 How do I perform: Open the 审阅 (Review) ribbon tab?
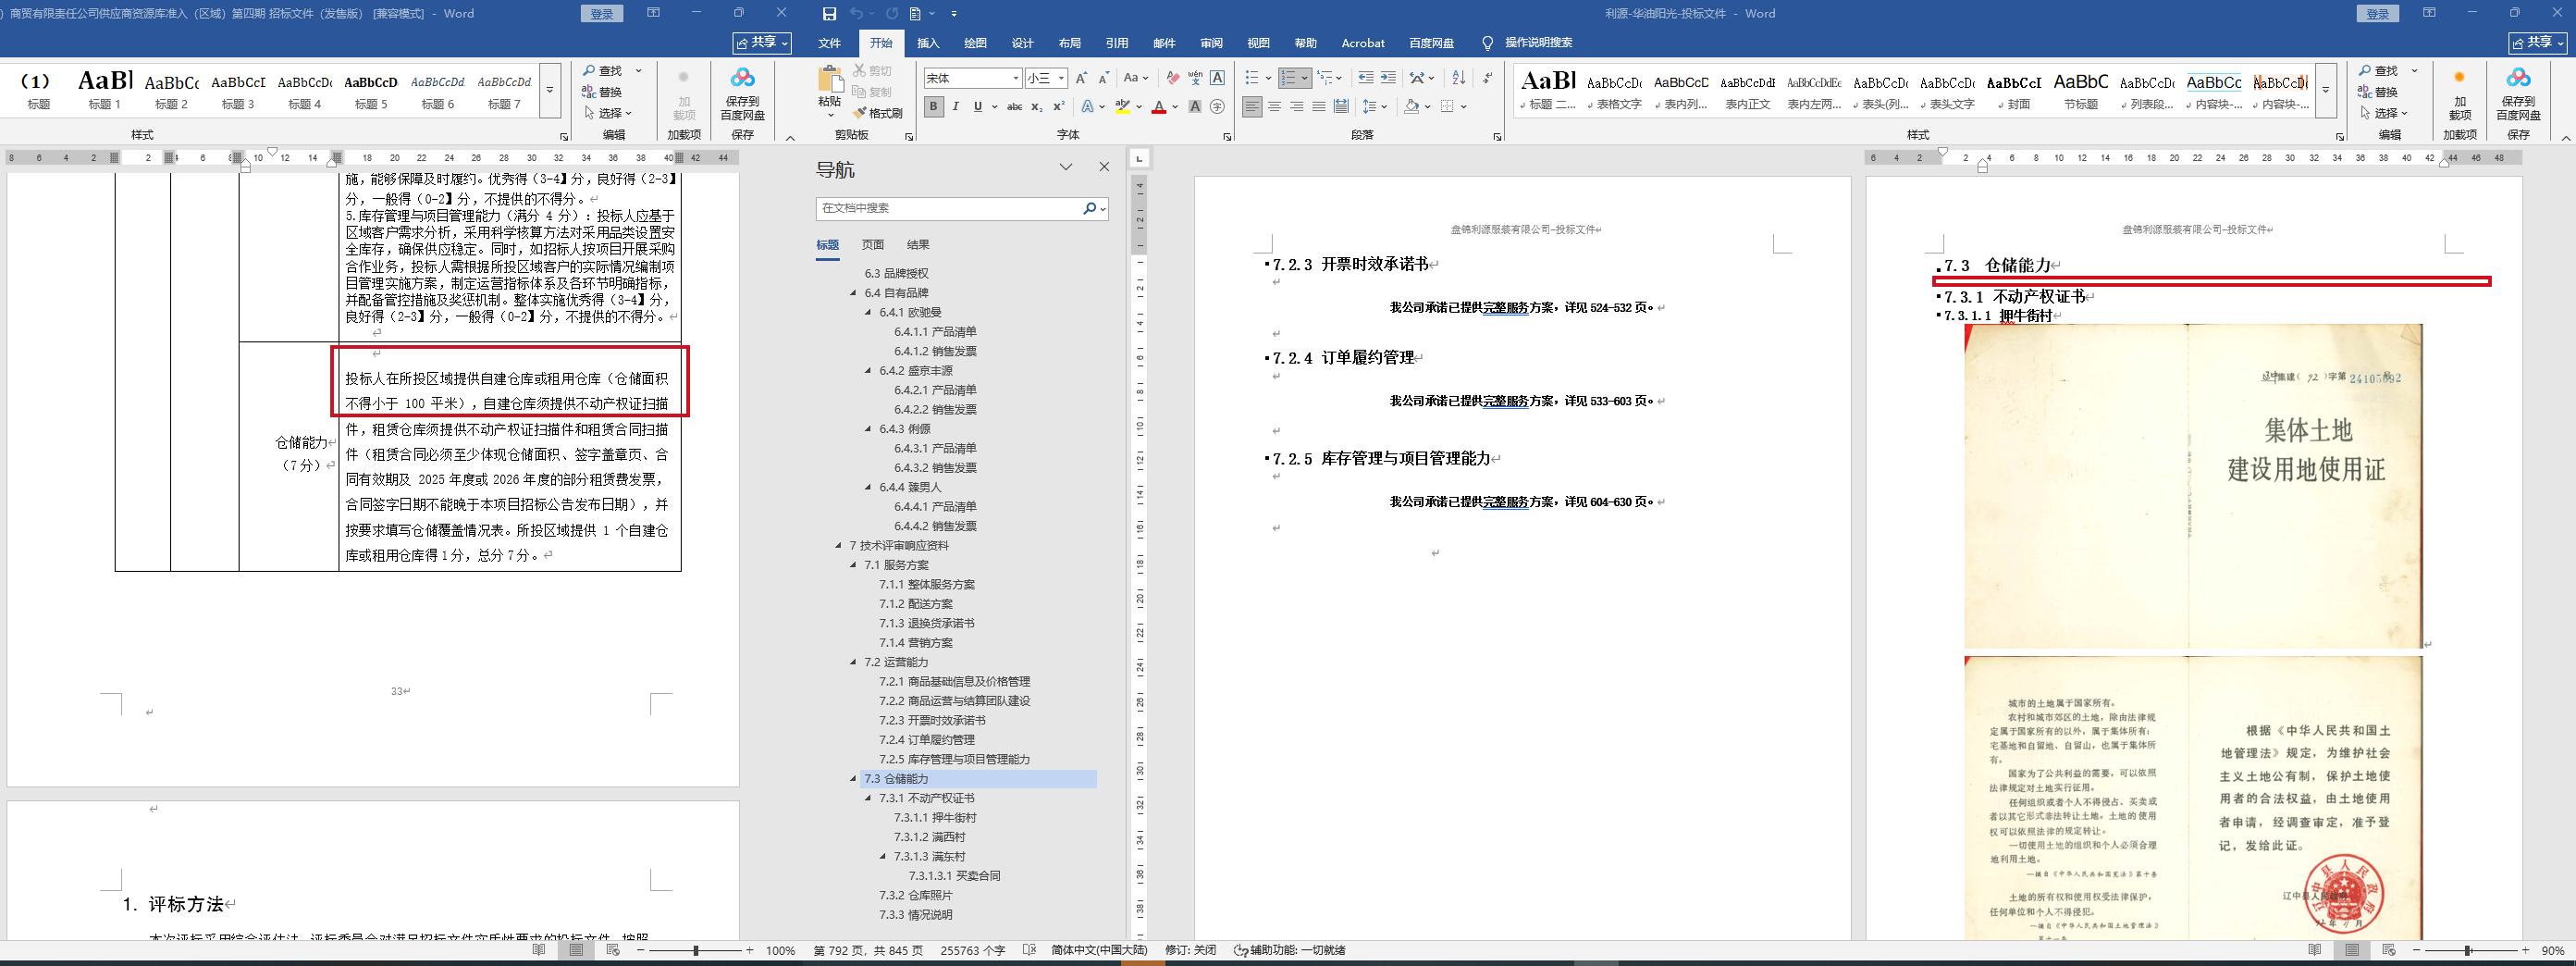tap(1211, 43)
